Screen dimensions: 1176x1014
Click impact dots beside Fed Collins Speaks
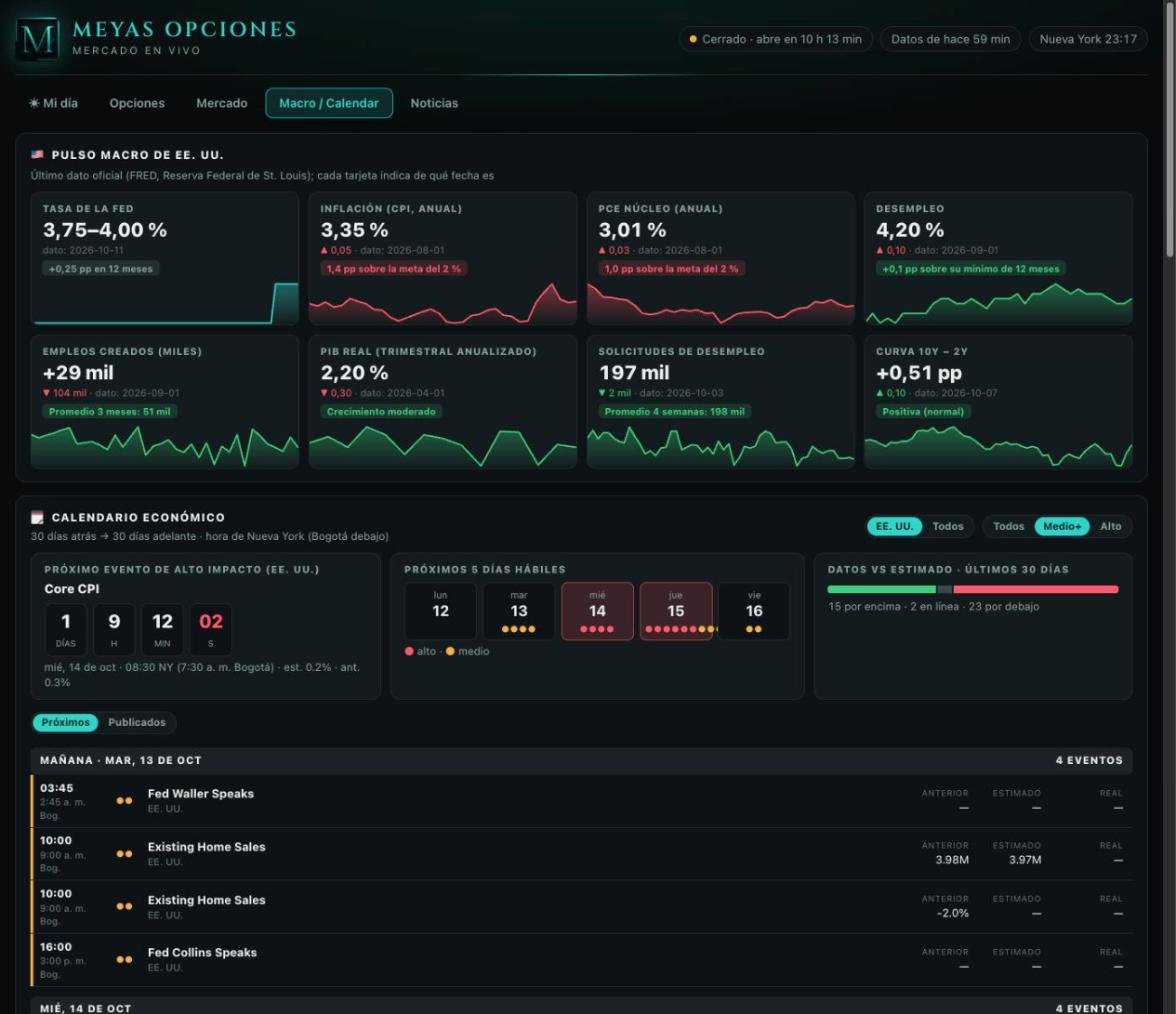[124, 959]
